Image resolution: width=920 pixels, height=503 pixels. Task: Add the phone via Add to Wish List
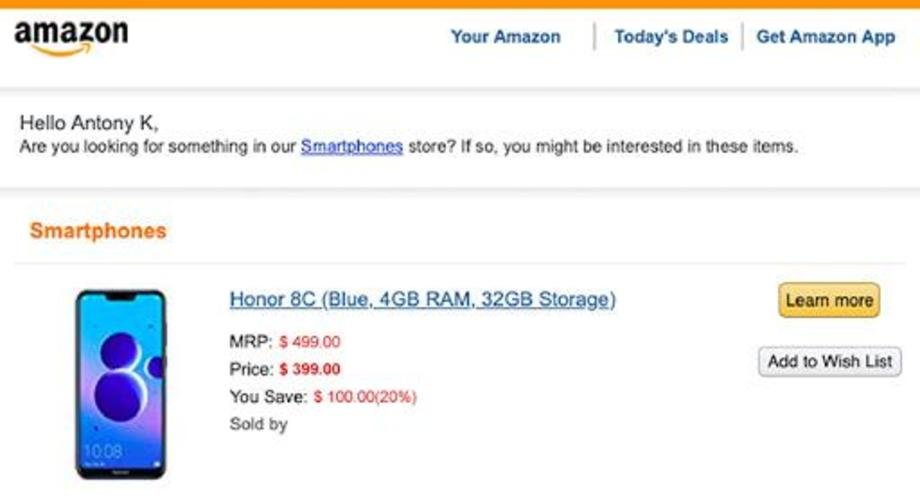pos(830,362)
